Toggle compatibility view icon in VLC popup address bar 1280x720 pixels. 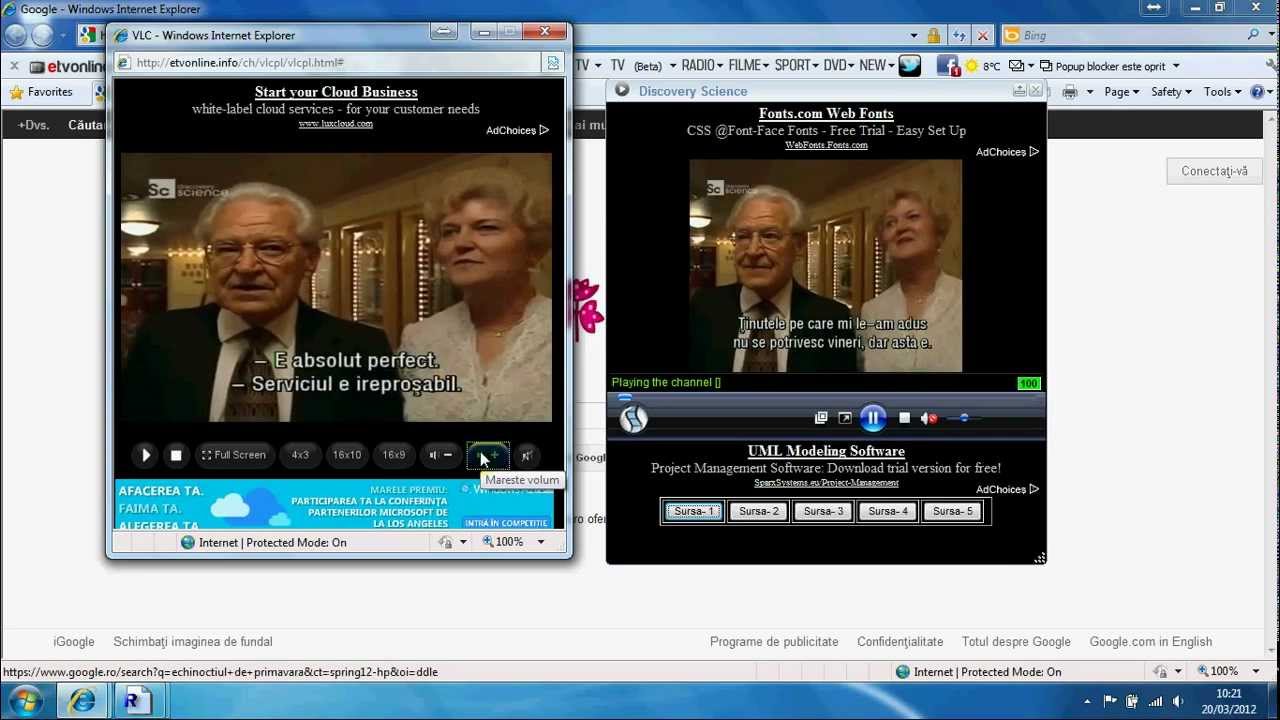pos(552,62)
